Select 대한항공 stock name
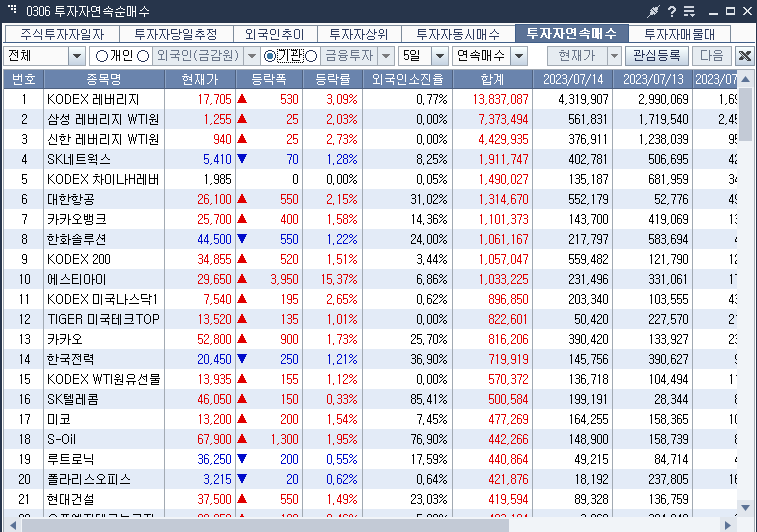 coord(70,199)
